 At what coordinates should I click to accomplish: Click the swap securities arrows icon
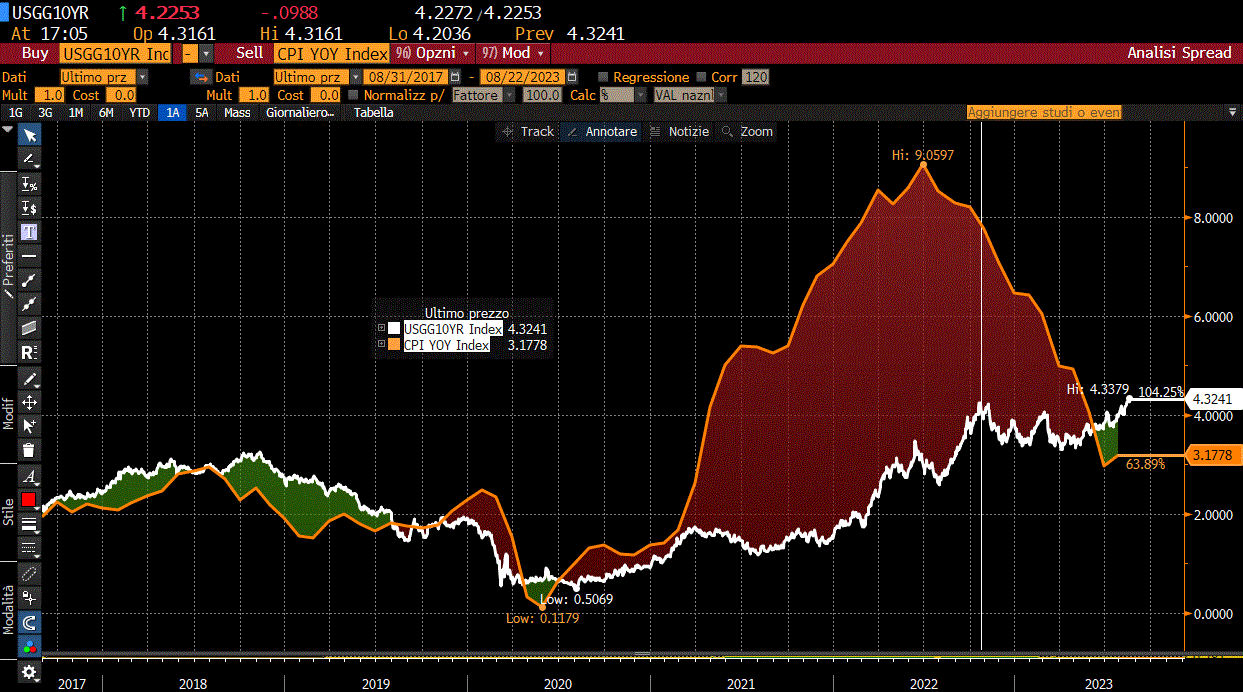pos(200,77)
